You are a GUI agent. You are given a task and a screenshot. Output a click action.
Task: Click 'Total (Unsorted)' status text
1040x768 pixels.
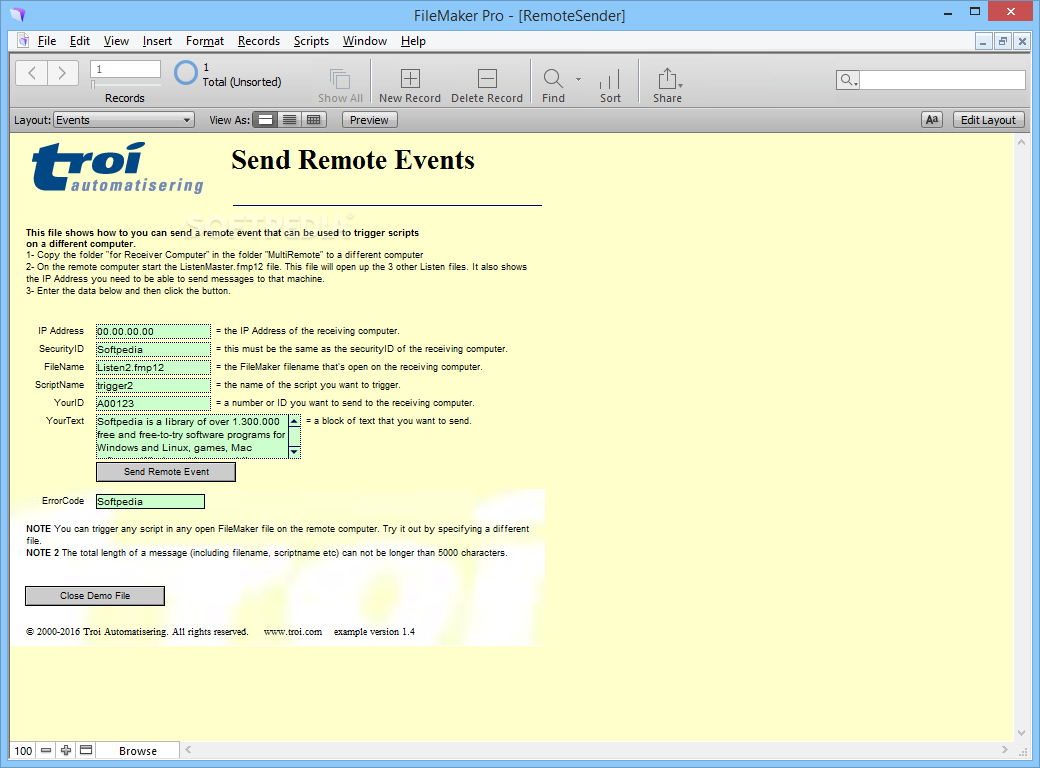[241, 82]
